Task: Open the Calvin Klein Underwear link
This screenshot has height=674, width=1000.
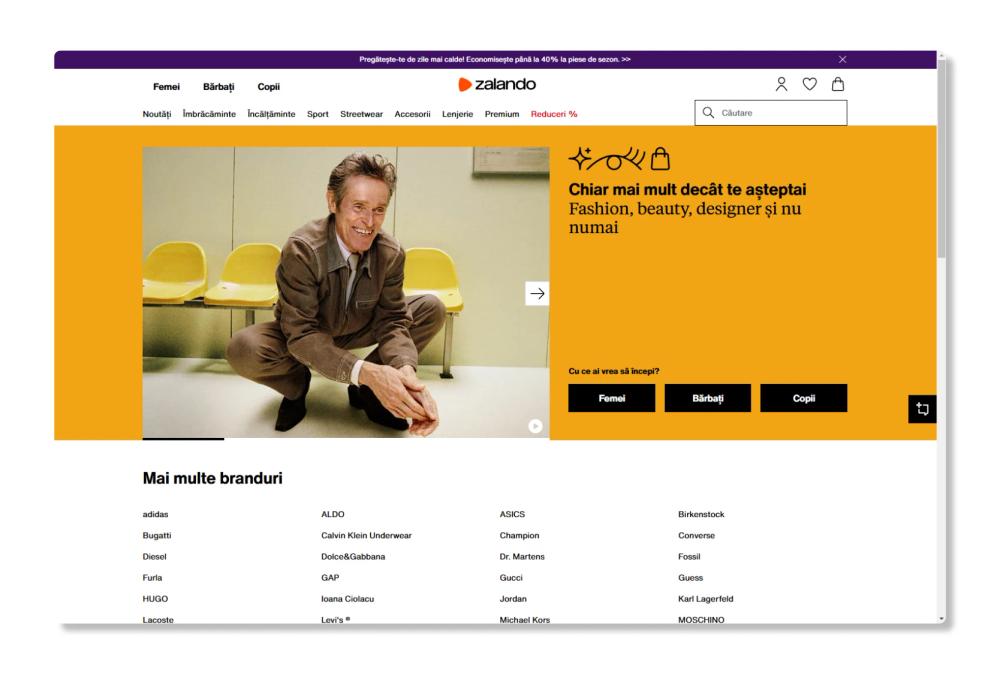Action: (x=366, y=536)
